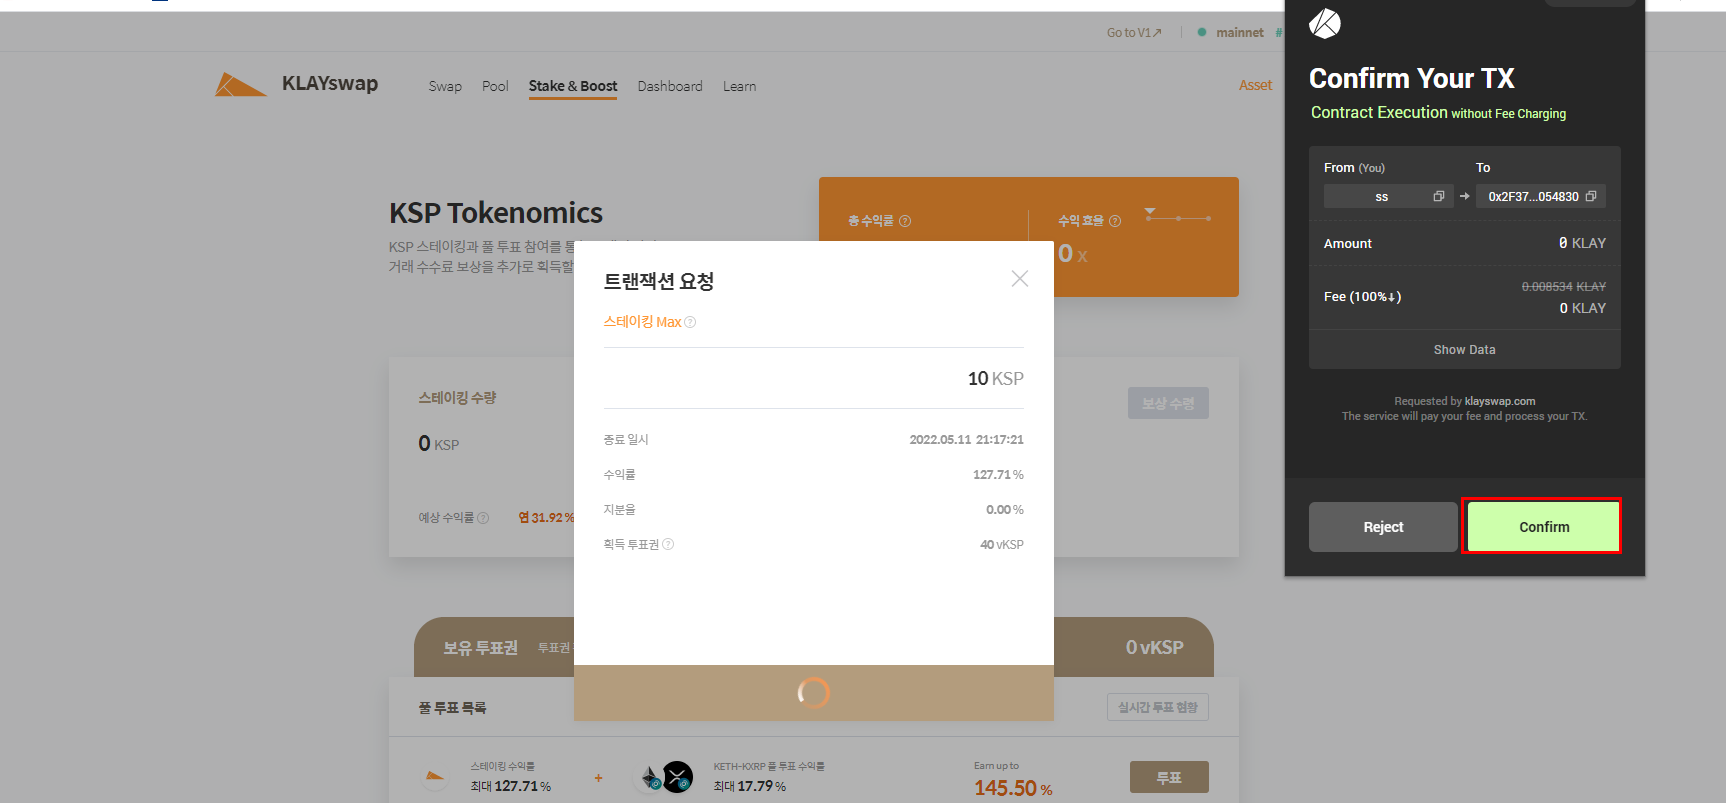Click the 수익 효율 info icon
Screen dimensions: 1726x803
pyautogui.click(x=1115, y=221)
